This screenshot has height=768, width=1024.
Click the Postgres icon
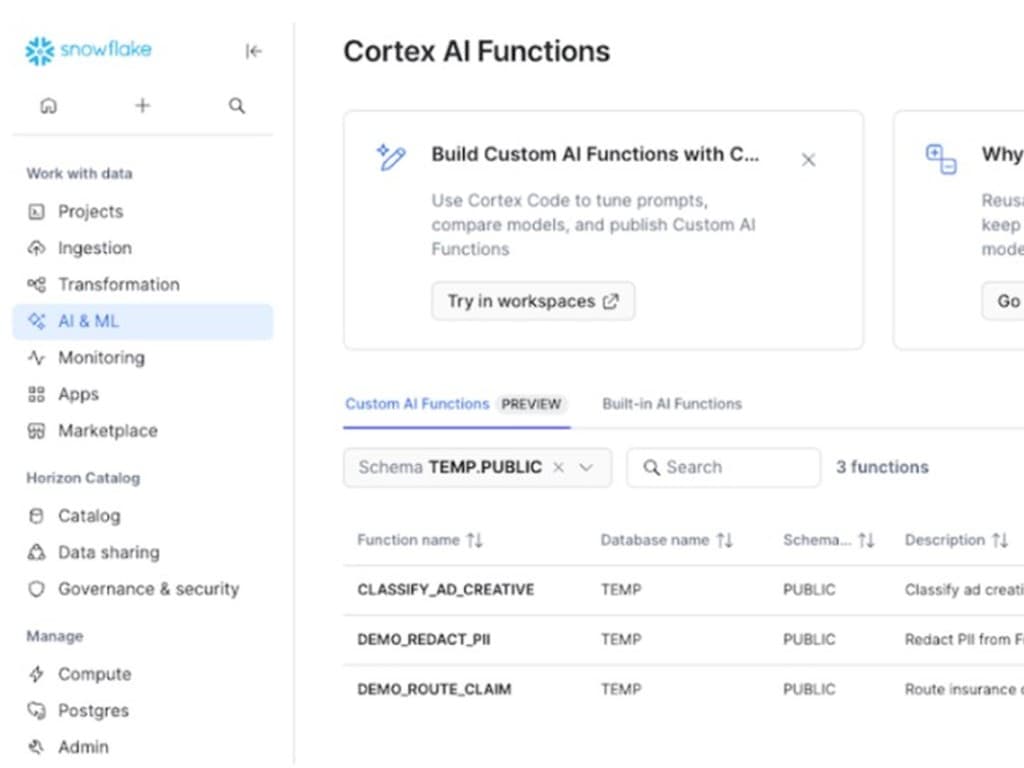37,711
